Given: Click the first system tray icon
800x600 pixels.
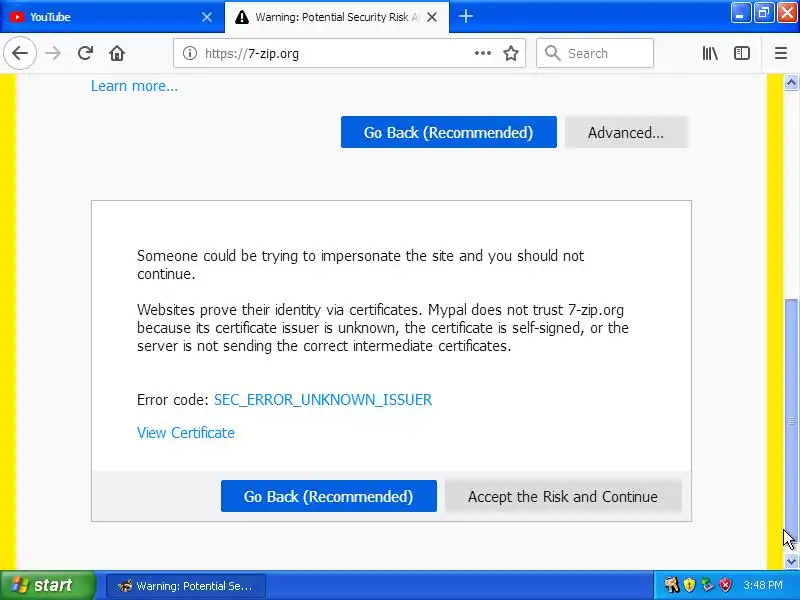Looking at the screenshot, I should tap(671, 585).
